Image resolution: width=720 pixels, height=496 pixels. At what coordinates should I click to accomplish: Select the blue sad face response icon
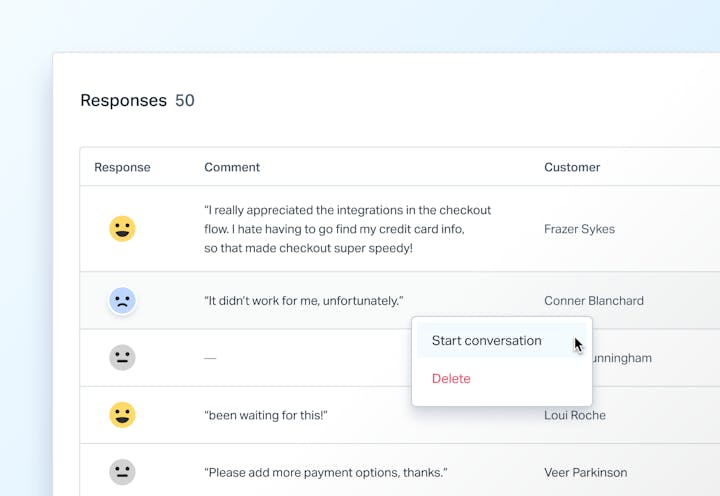(122, 300)
